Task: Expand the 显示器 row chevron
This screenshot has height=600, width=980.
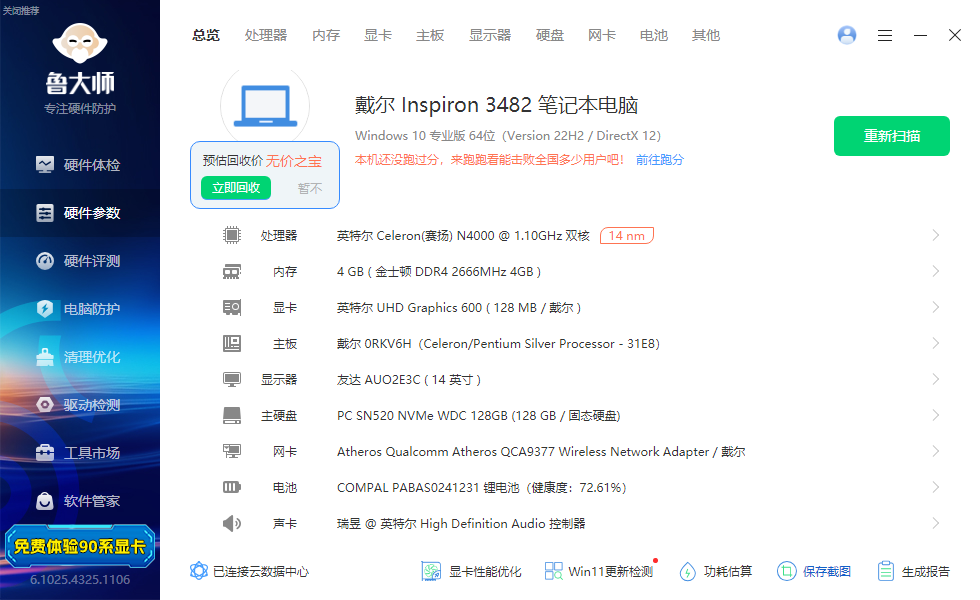Action: point(936,379)
